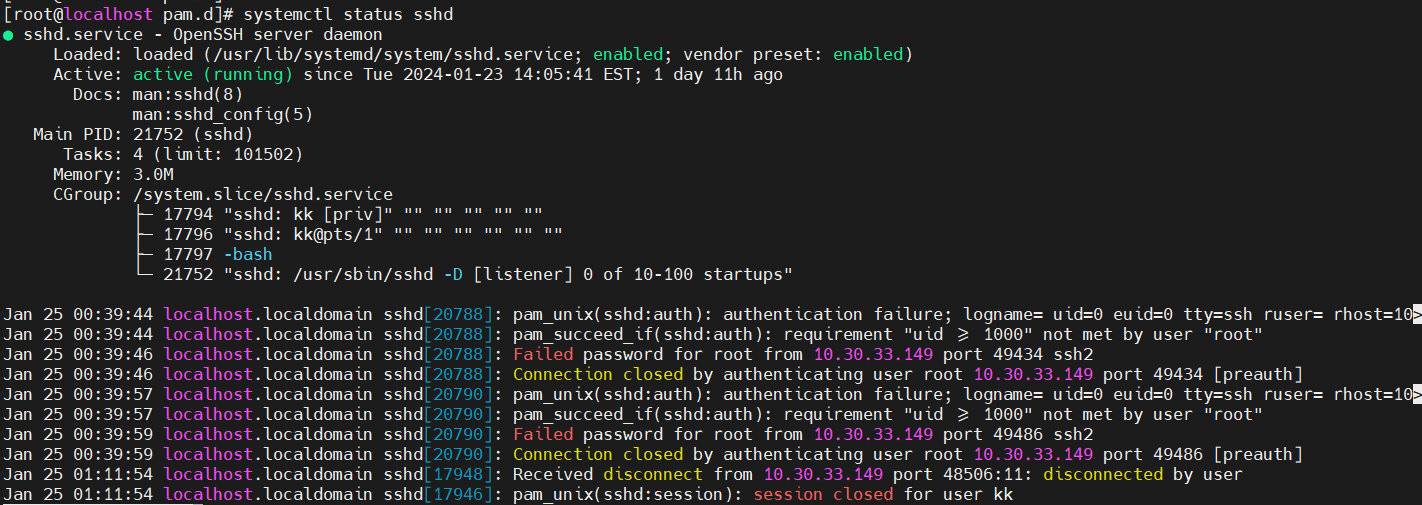
Task: Click the green active status dot
Action: tap(8, 35)
